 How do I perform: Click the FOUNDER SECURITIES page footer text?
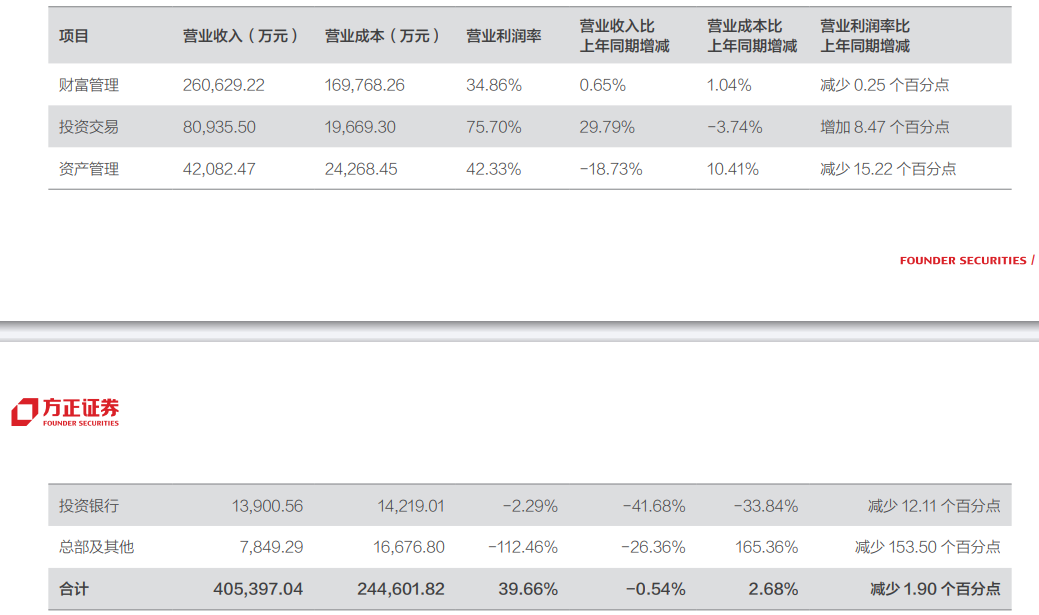pos(963,261)
